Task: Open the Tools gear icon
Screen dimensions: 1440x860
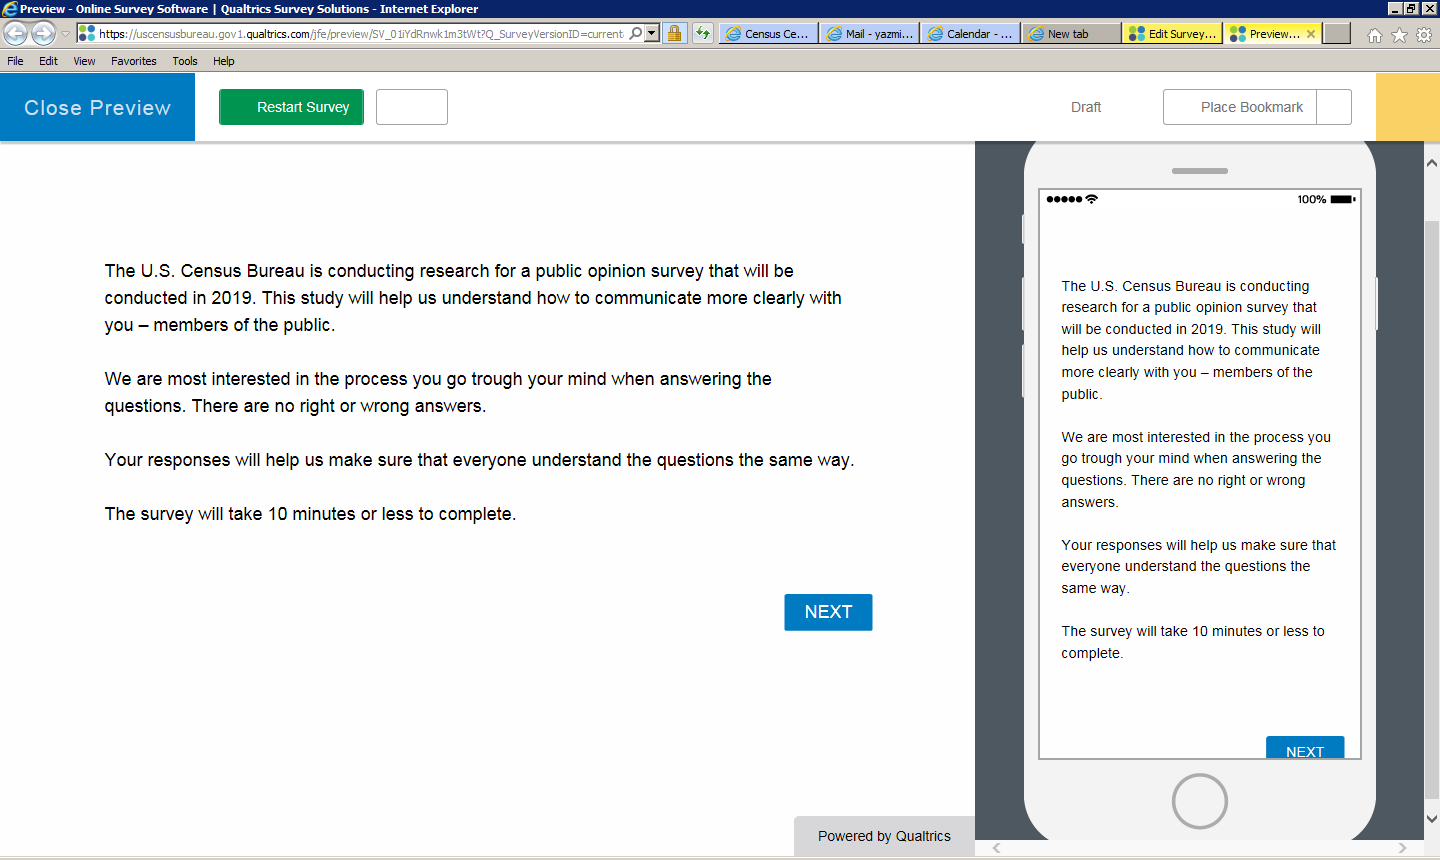Action: [x=1423, y=35]
